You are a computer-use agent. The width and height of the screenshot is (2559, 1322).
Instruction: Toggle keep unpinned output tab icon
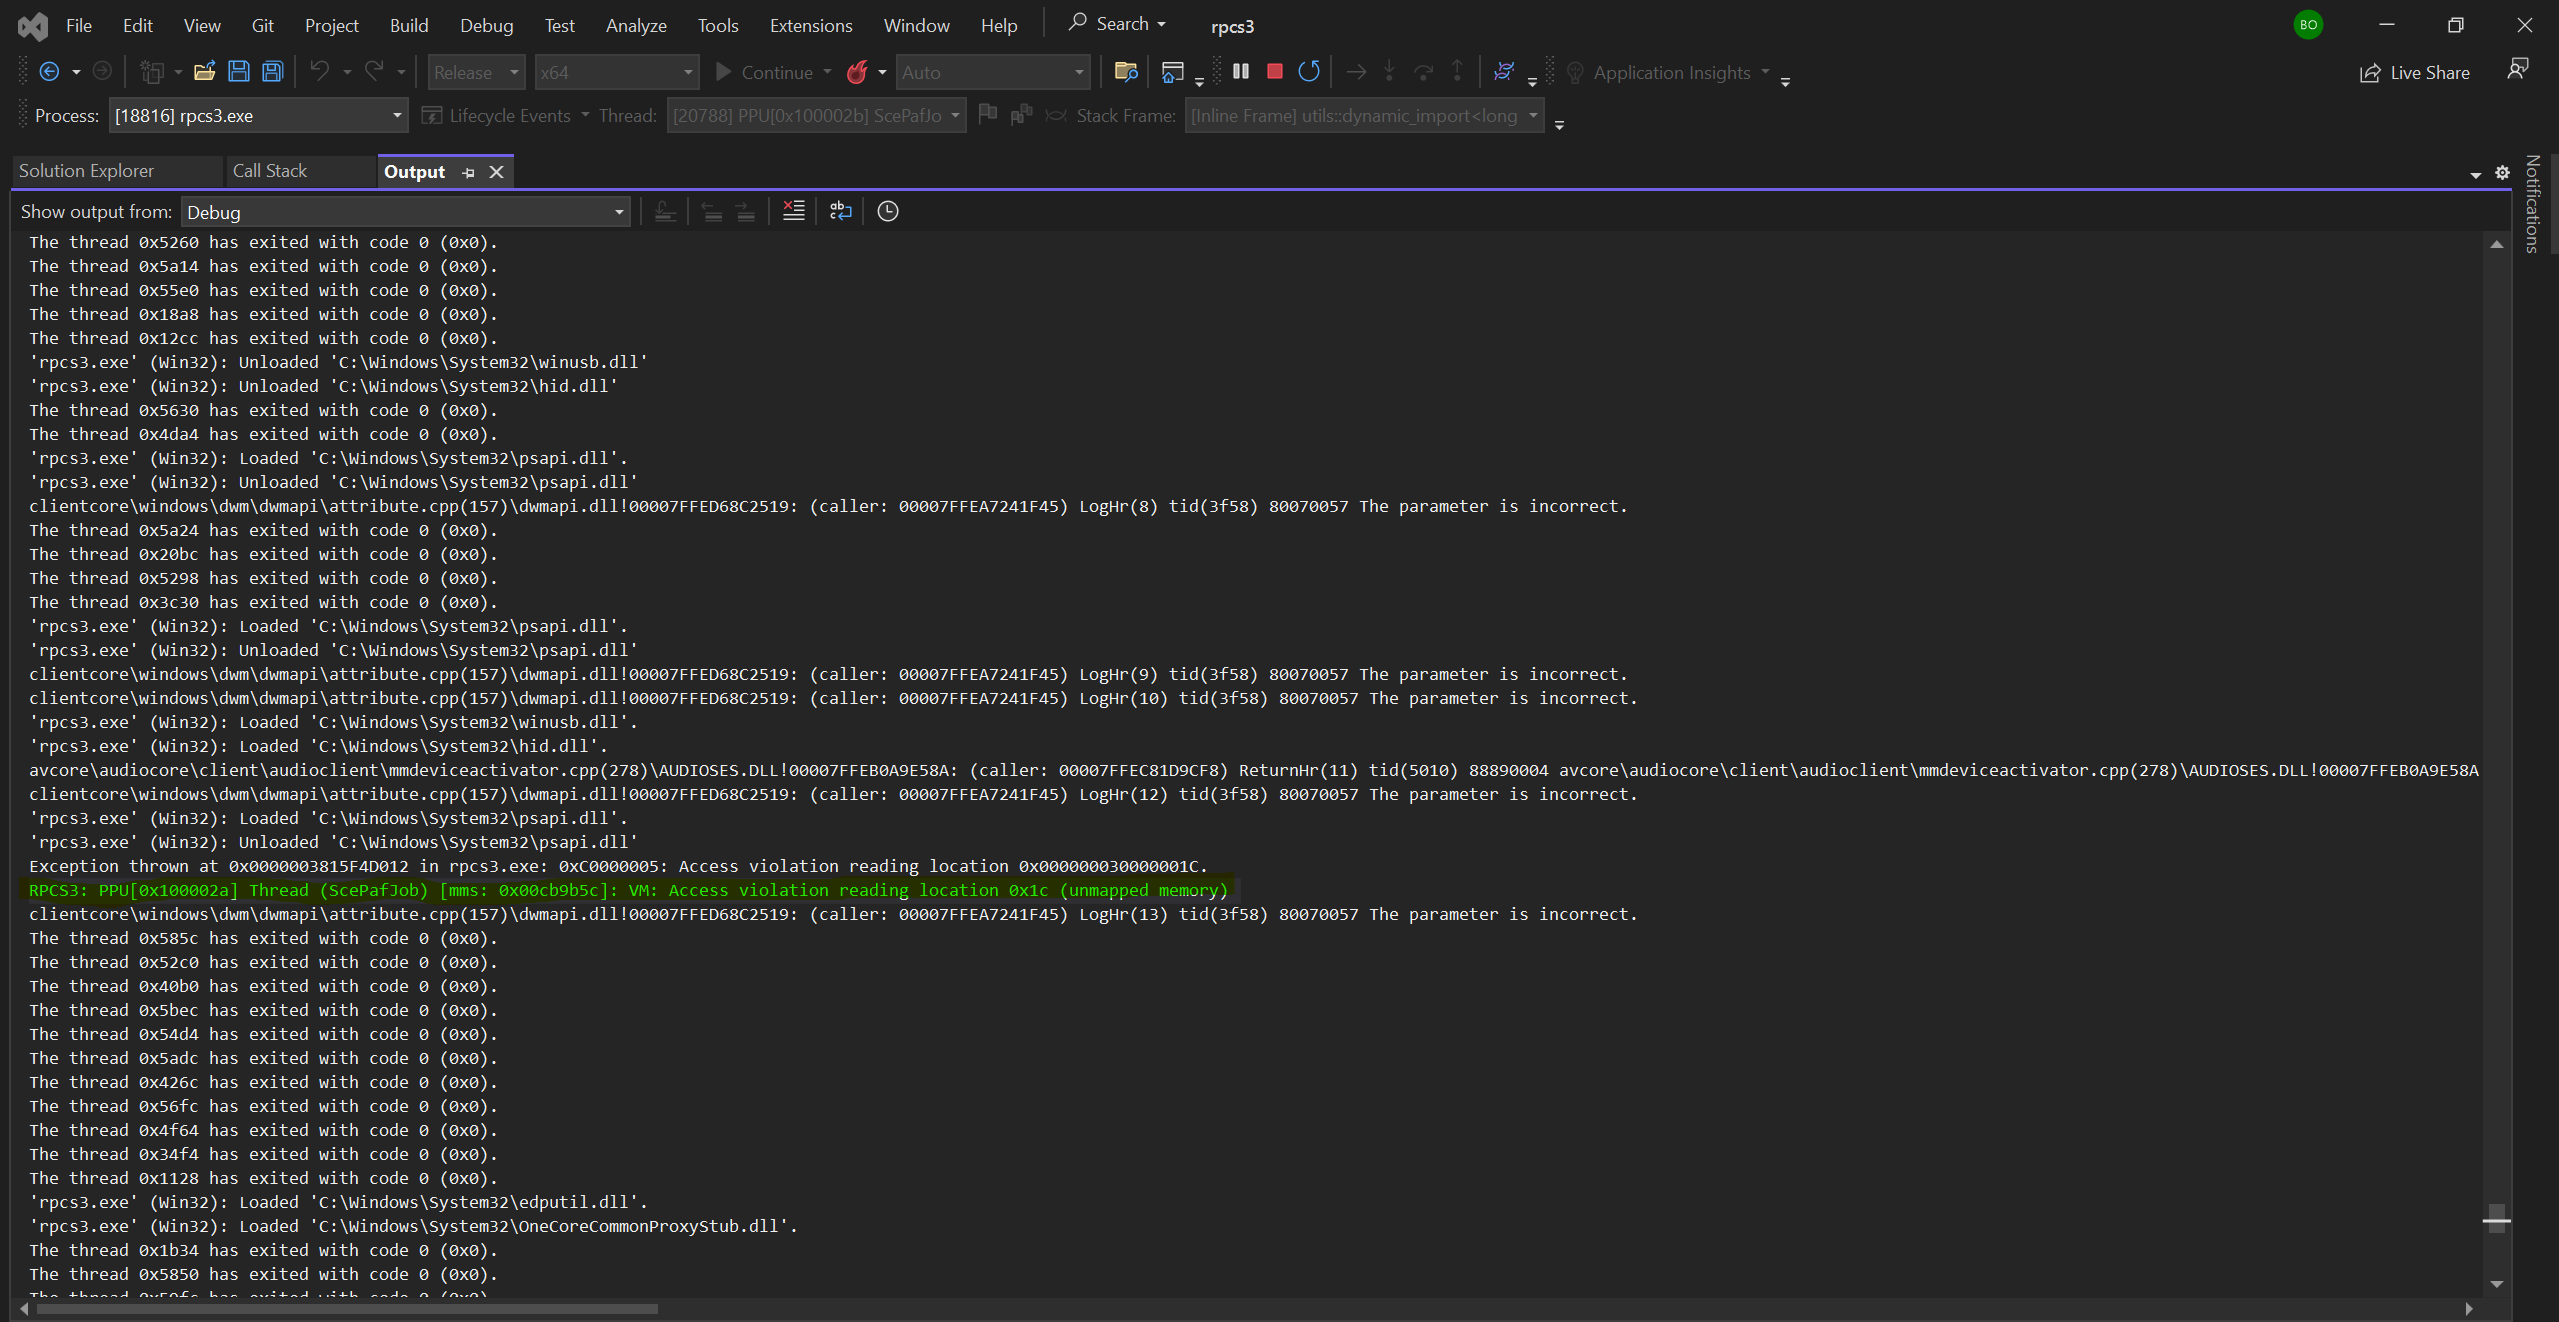click(468, 172)
